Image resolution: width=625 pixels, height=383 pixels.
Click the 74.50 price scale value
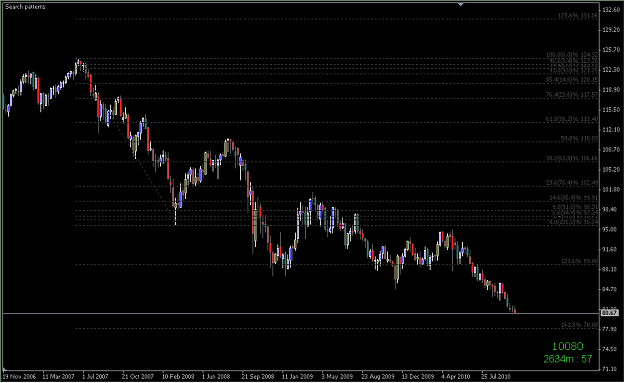[x=611, y=349]
